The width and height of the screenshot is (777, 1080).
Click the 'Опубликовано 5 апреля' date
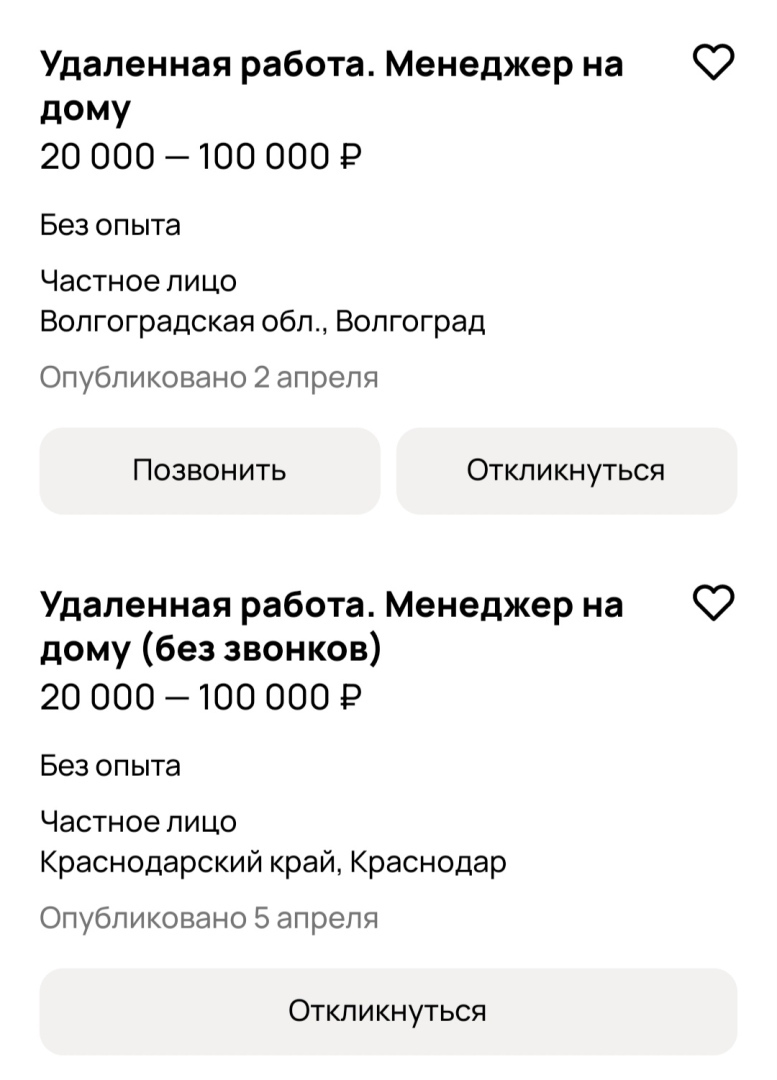point(209,918)
